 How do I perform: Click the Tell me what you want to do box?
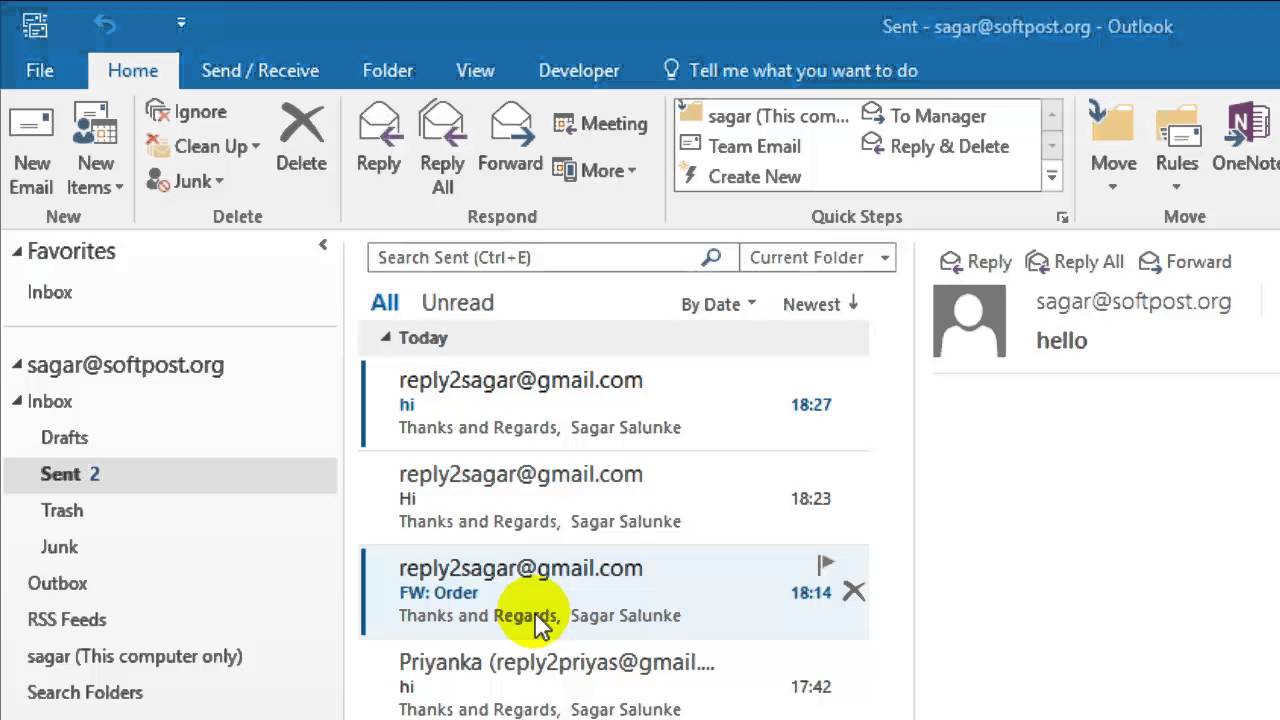791,70
